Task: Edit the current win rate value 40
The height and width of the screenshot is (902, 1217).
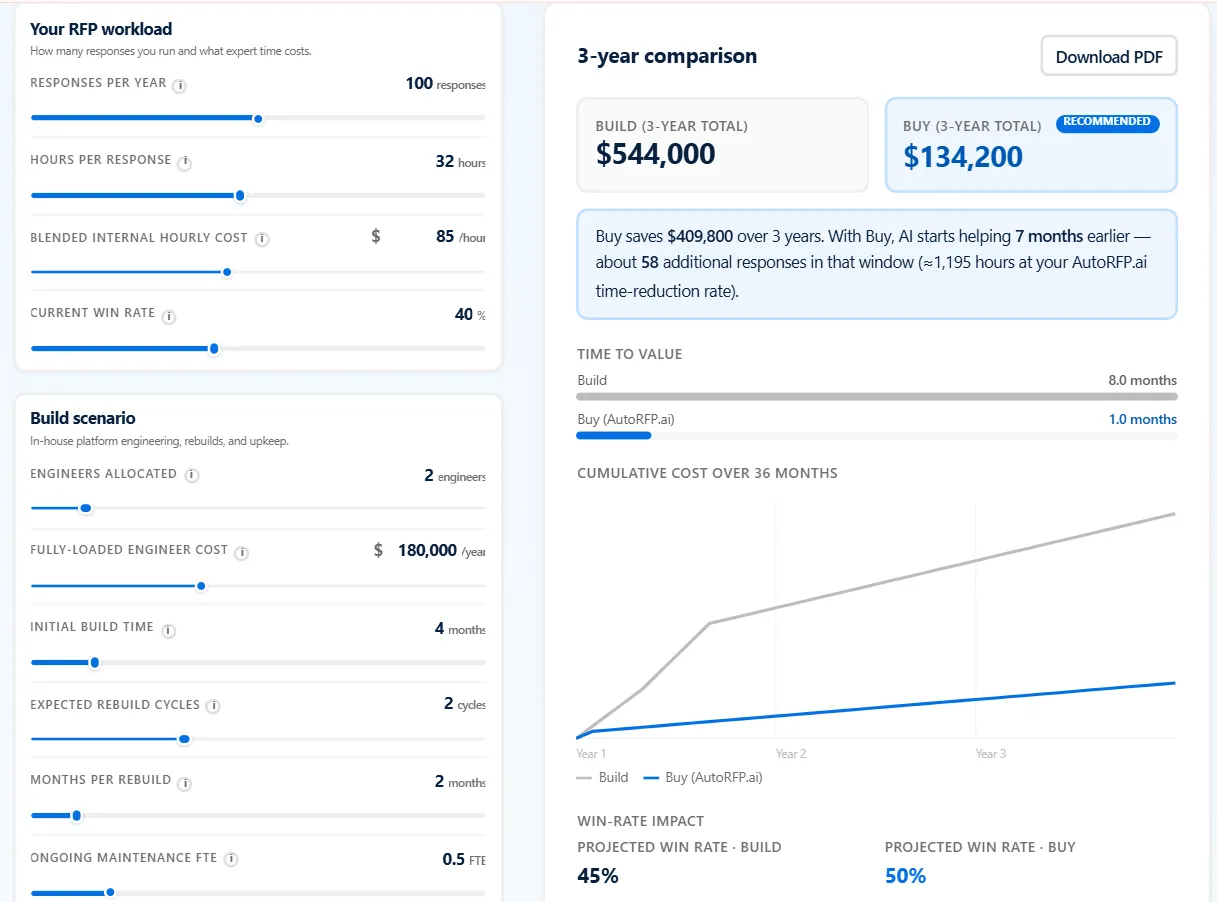Action: coord(464,314)
